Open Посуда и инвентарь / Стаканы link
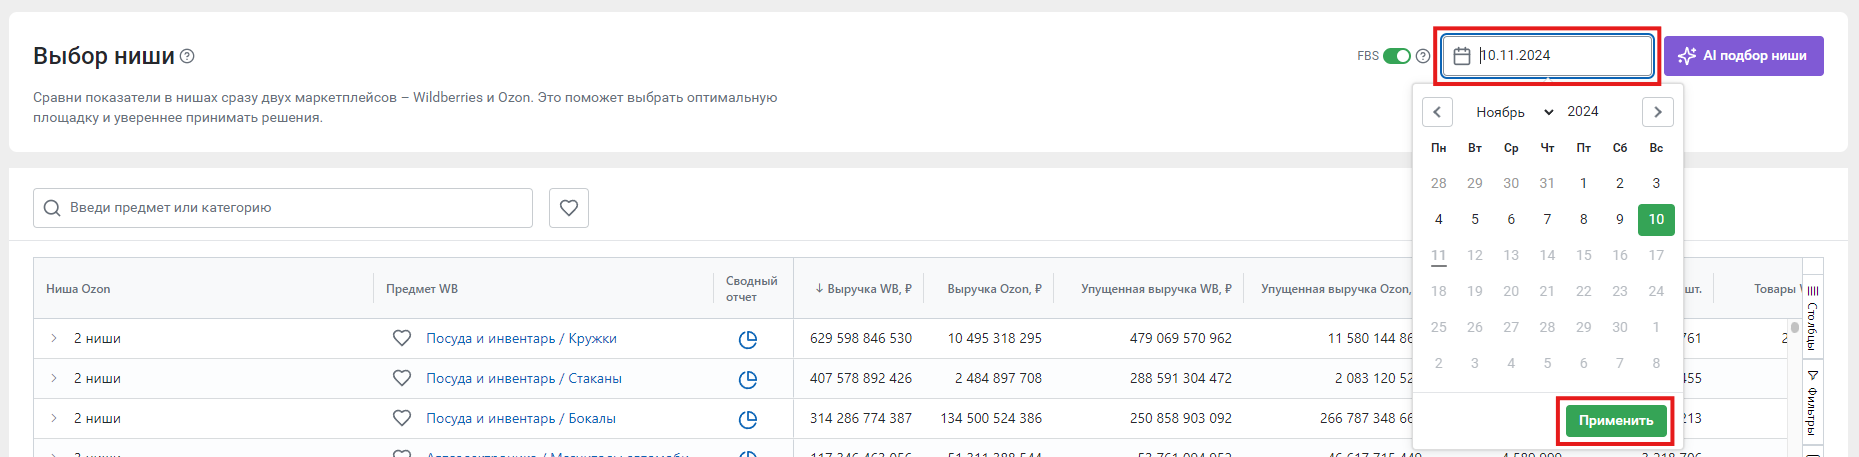This screenshot has width=1859, height=457. pyautogui.click(x=524, y=378)
